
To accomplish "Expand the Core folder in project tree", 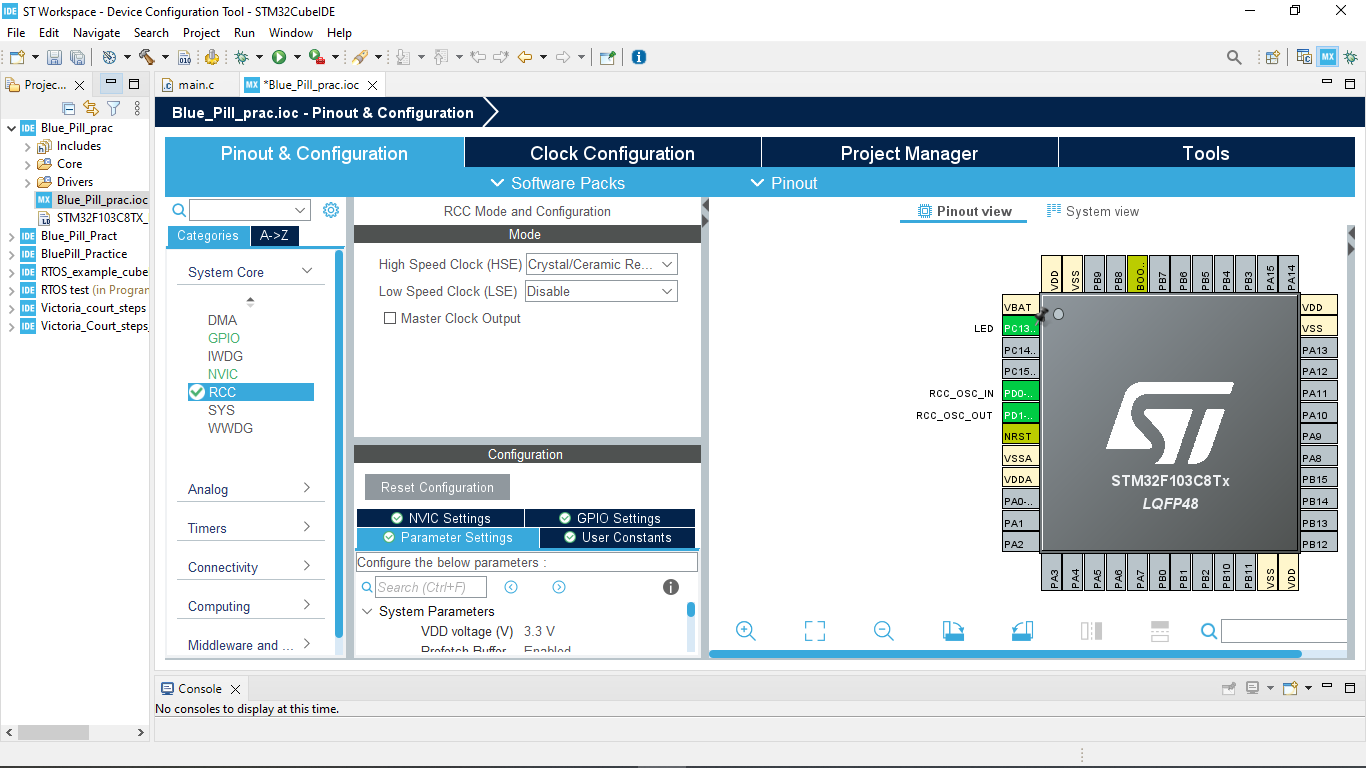I will pos(28,164).
